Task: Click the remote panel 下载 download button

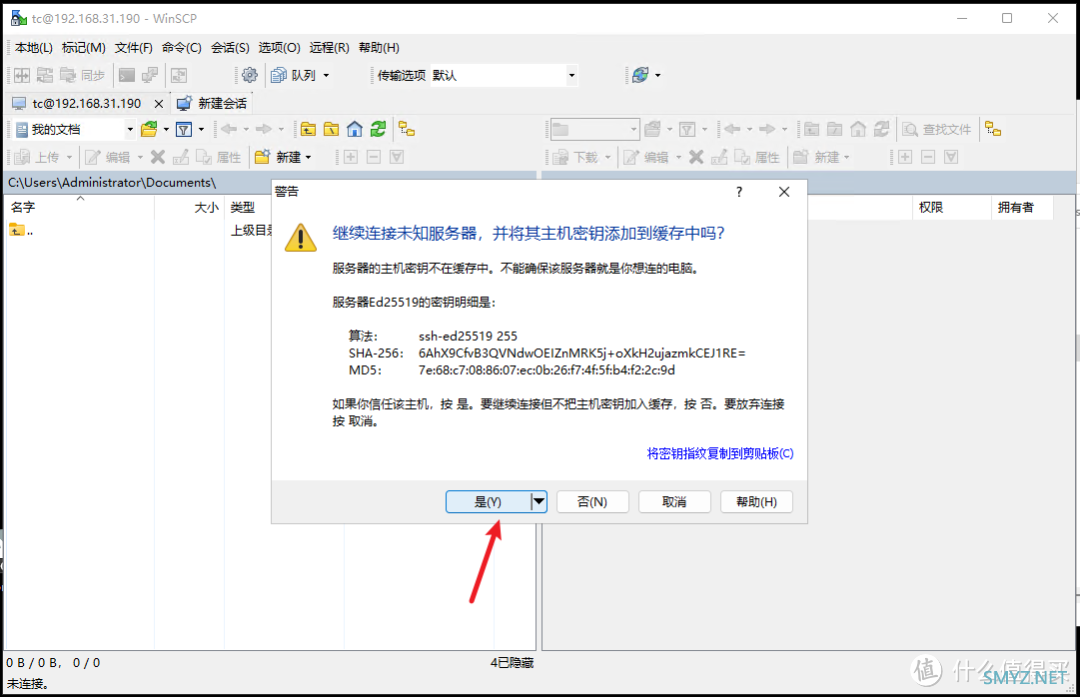Action: coord(576,157)
